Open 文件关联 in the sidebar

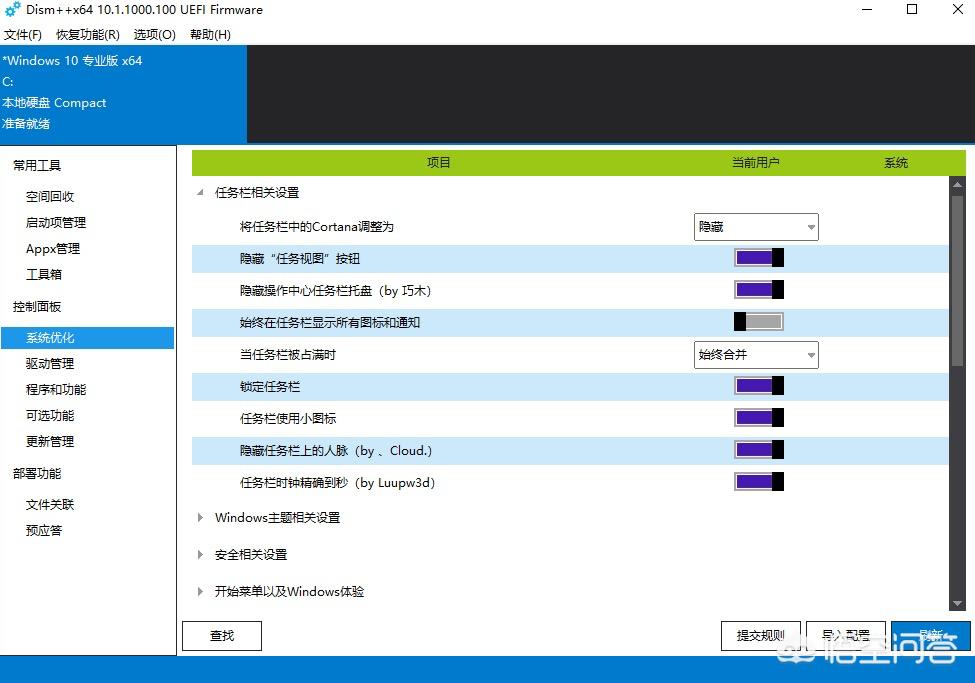[x=50, y=504]
